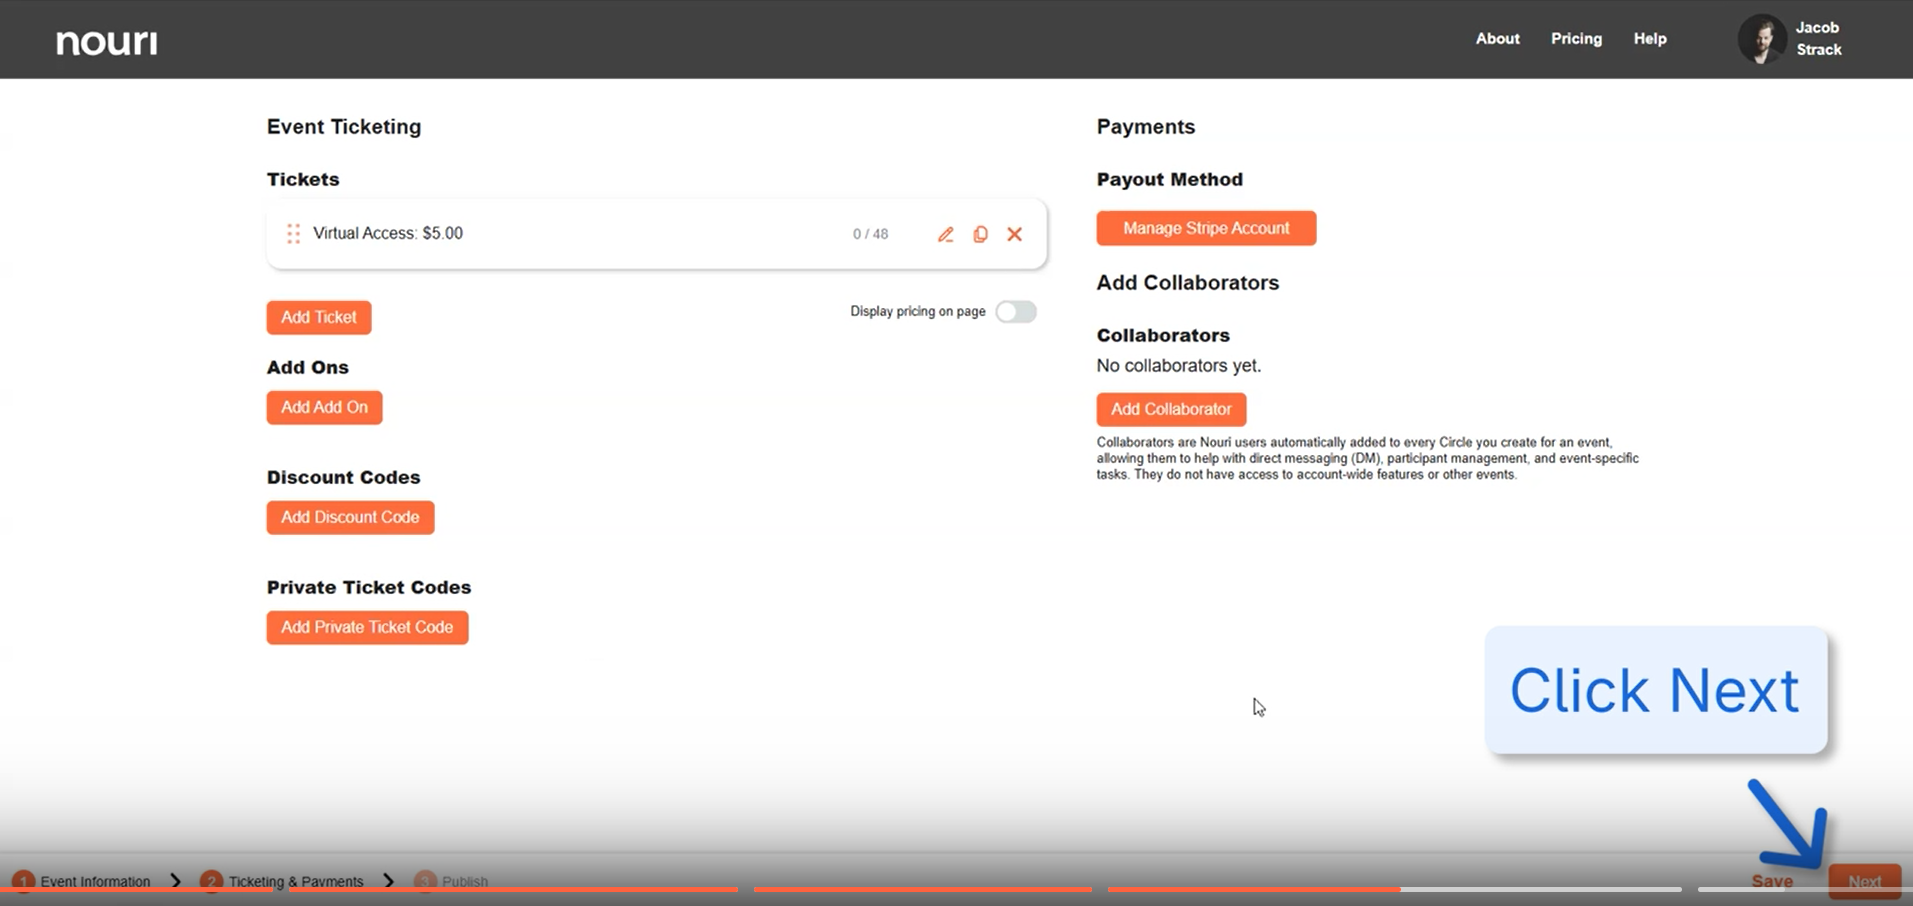Open the Pricing menu item
This screenshot has width=1913, height=906.
tap(1576, 39)
